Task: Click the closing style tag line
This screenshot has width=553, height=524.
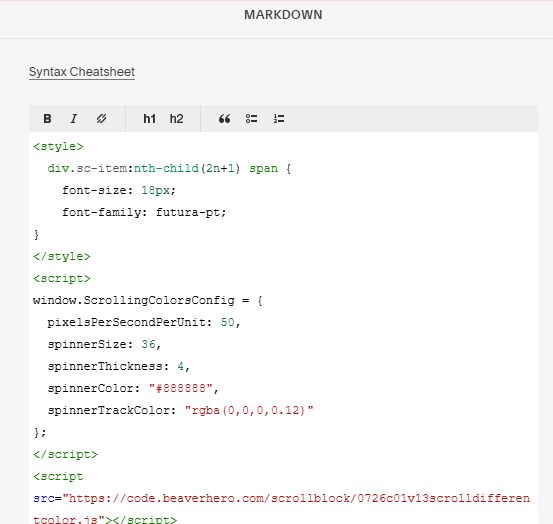Action: point(62,256)
